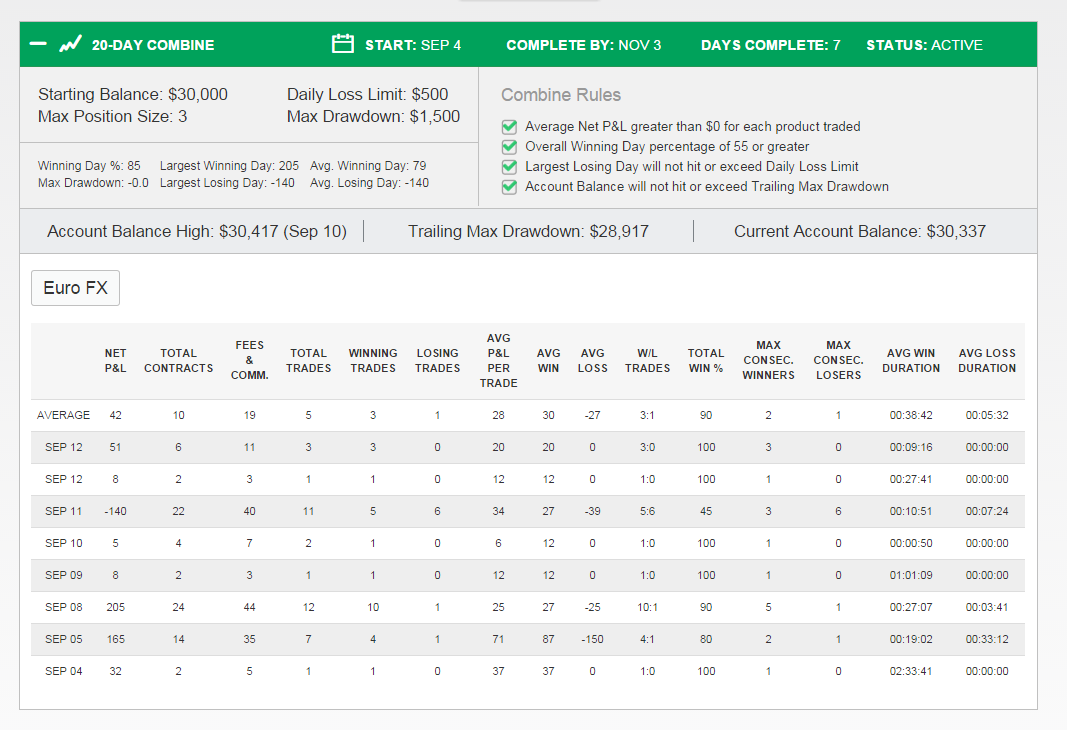Click the DAYS COMPLETE: 7 label
This screenshot has height=730, width=1067.
[x=770, y=45]
